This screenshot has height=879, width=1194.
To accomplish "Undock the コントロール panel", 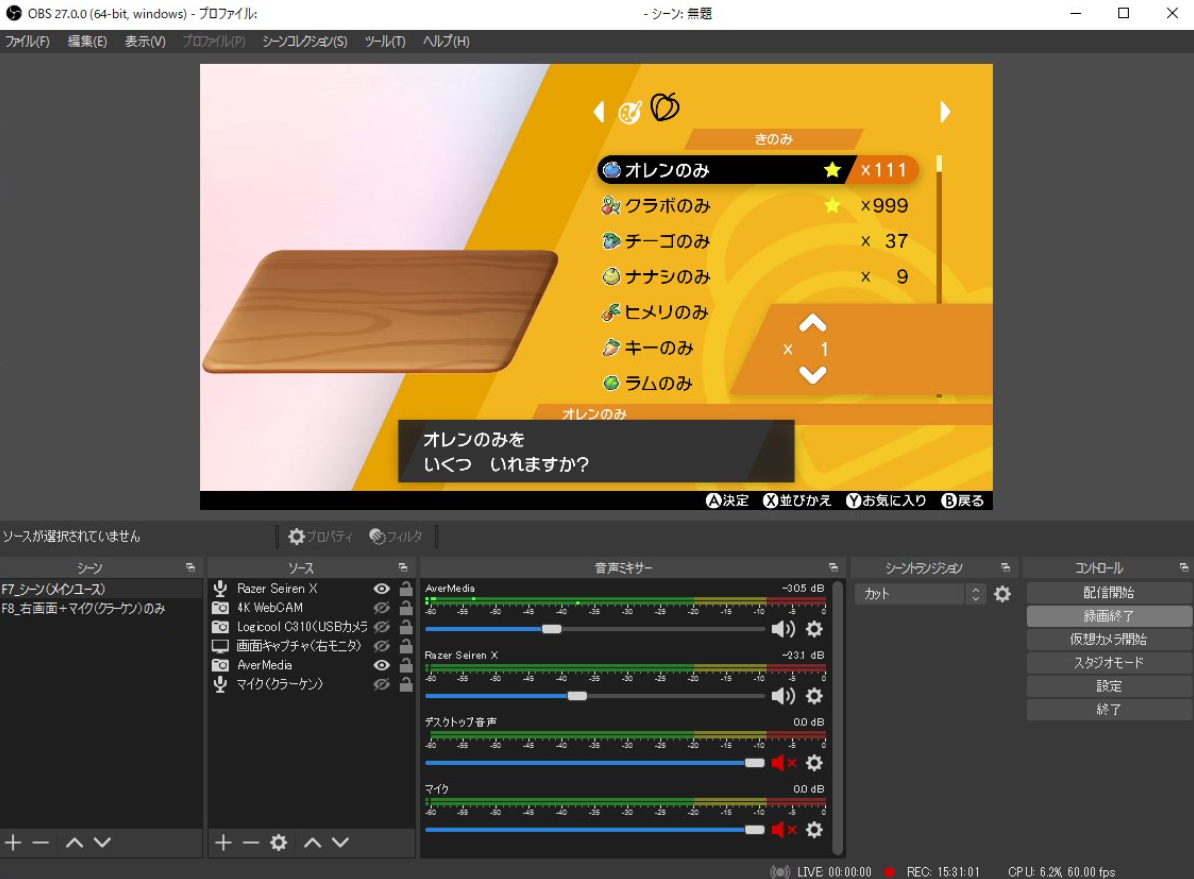I will [1183, 568].
